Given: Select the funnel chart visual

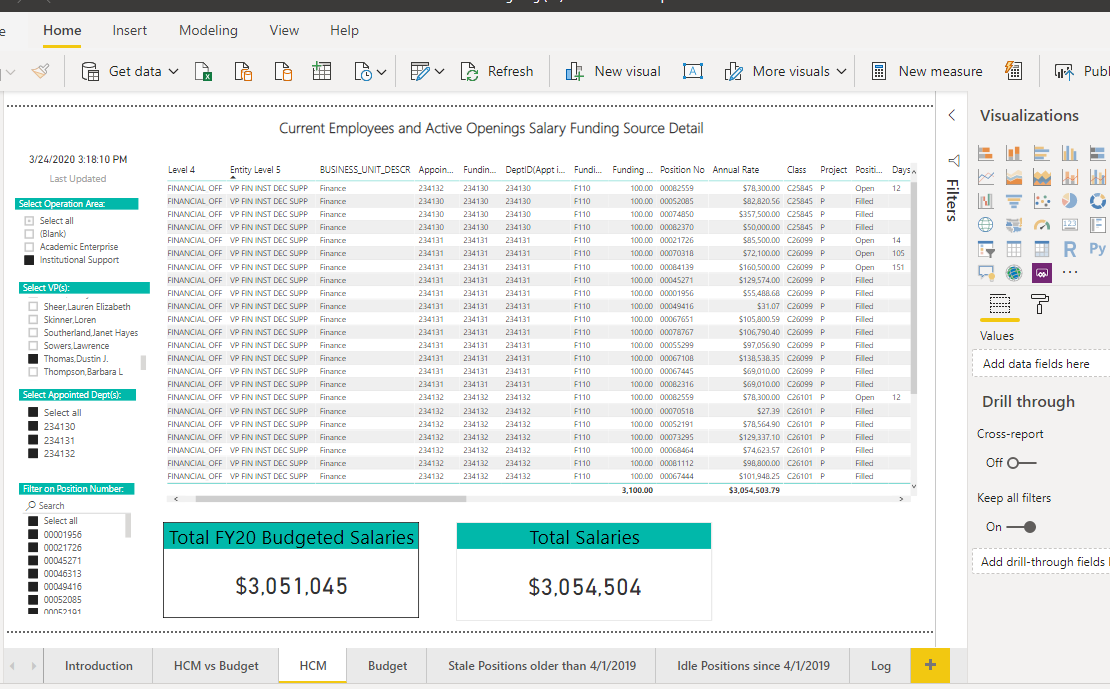Looking at the screenshot, I should [x=1014, y=201].
